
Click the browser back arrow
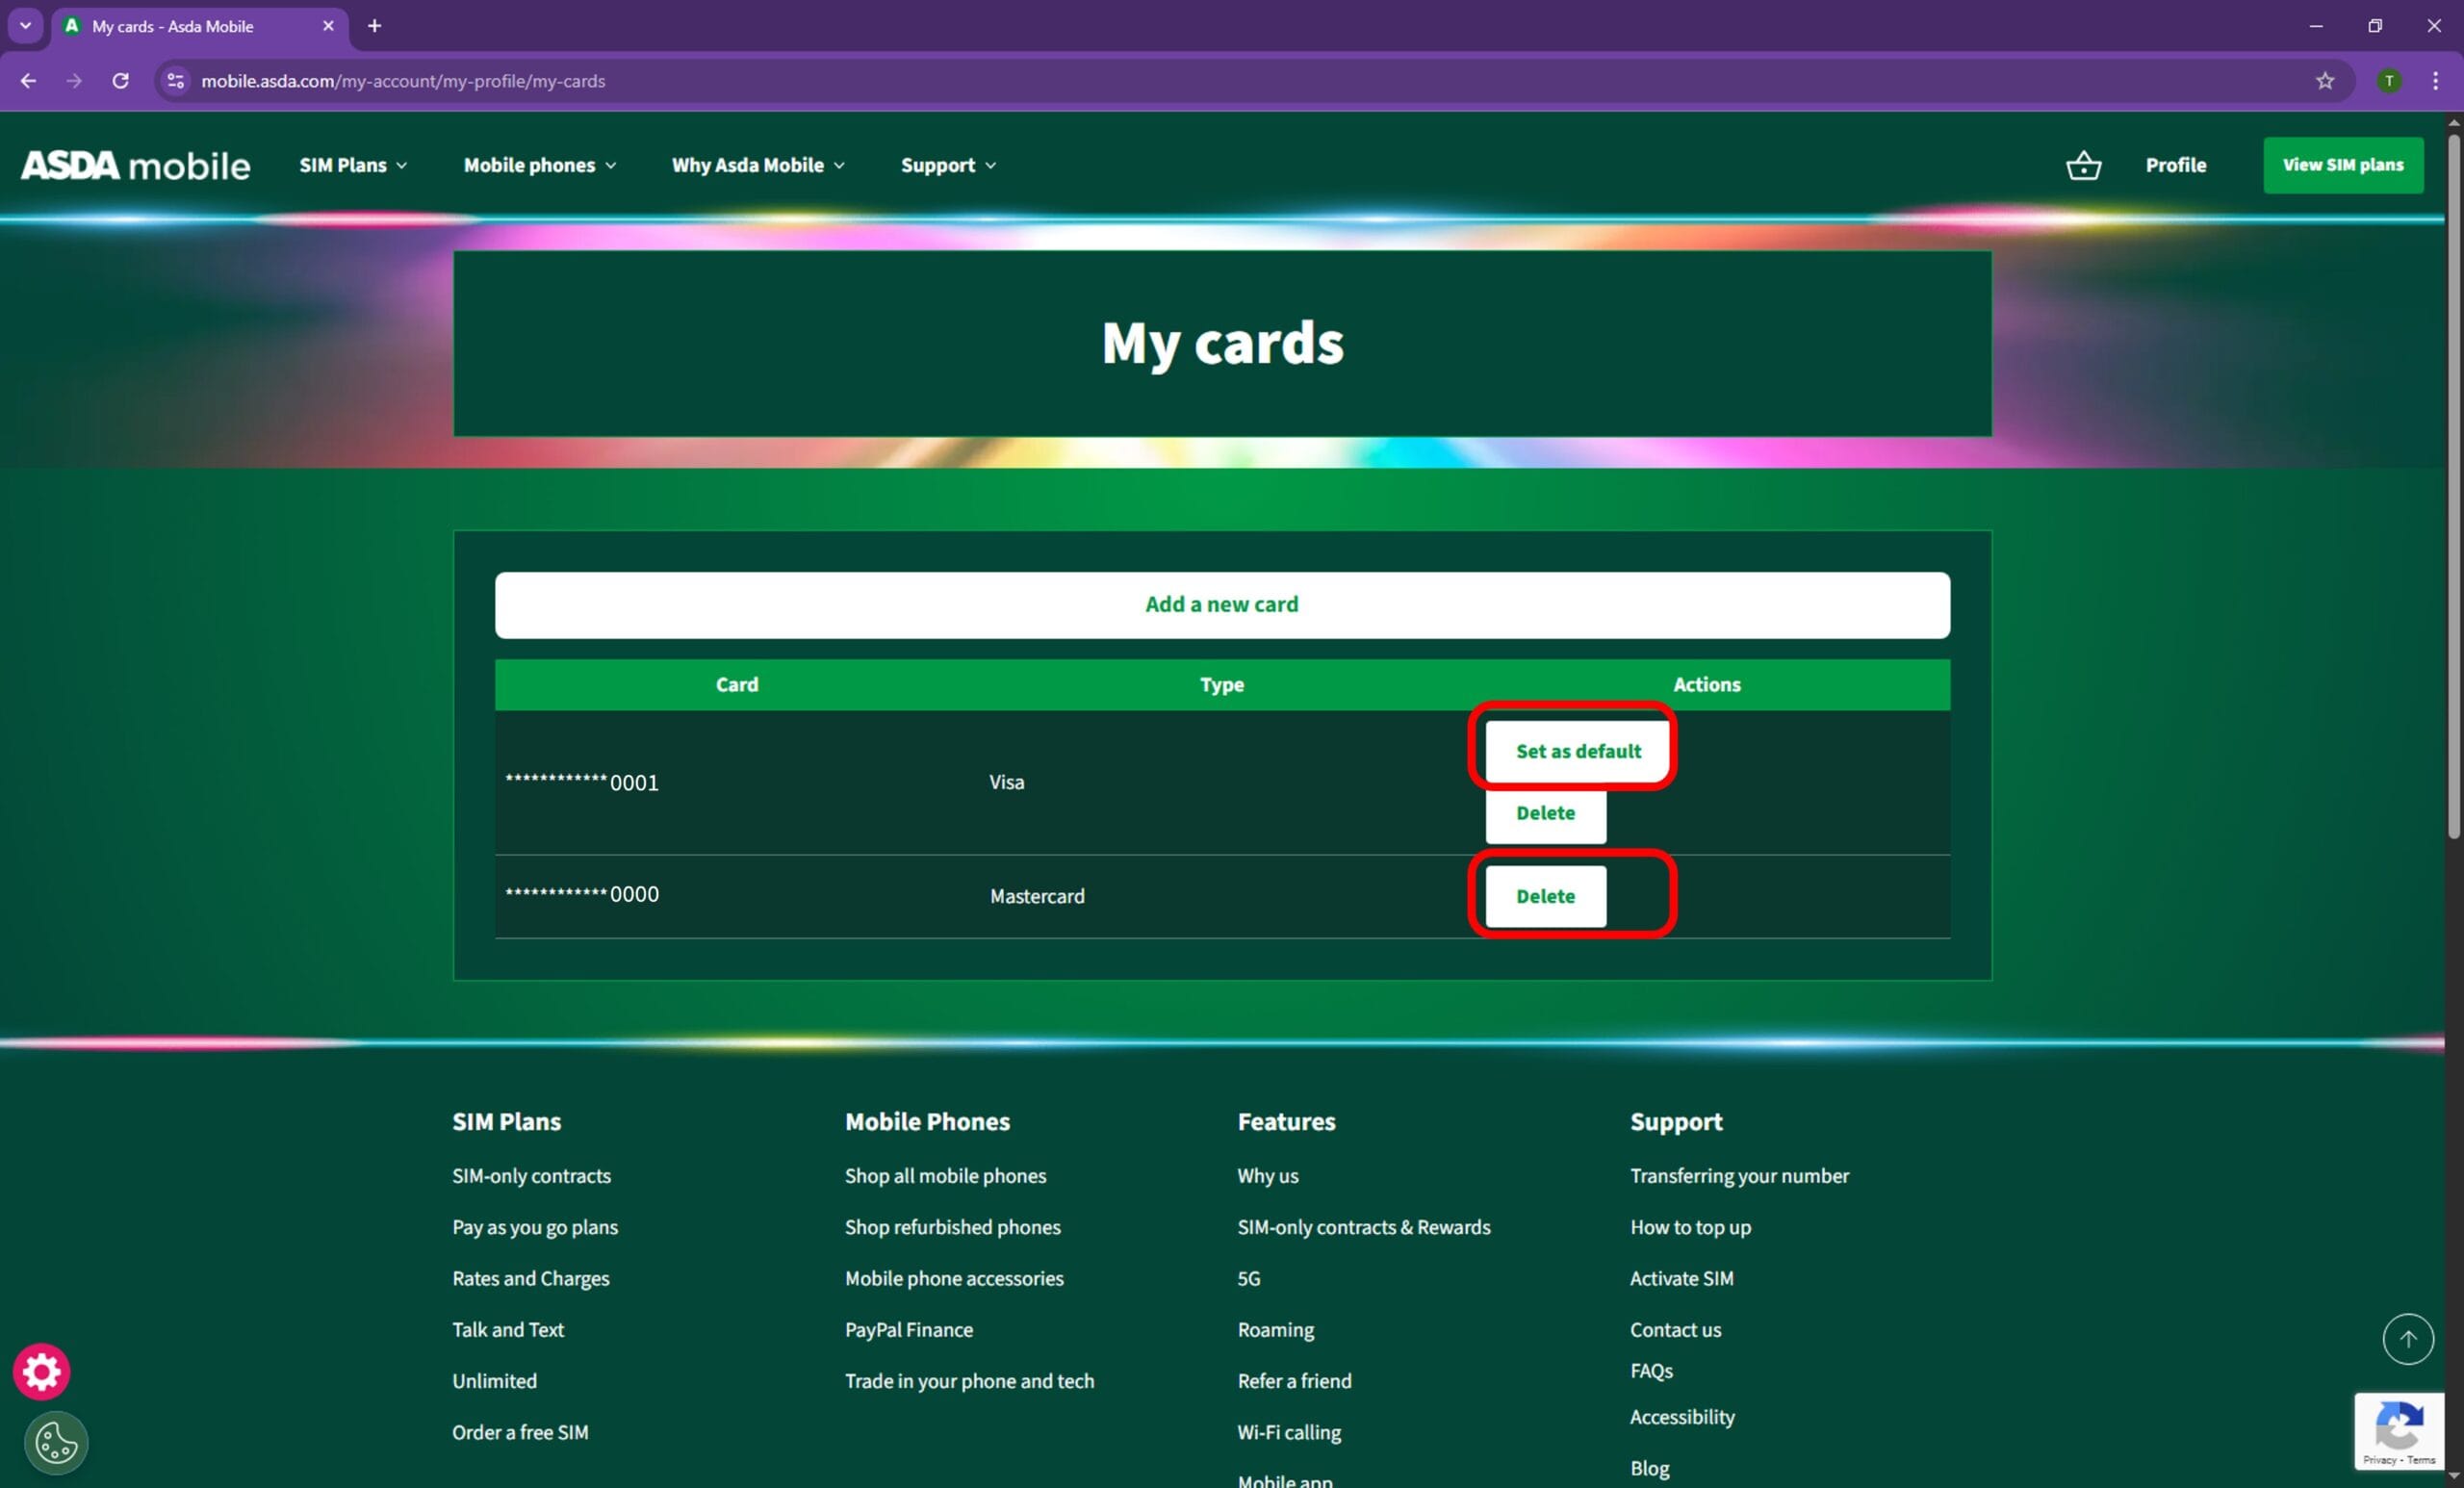tap(28, 81)
